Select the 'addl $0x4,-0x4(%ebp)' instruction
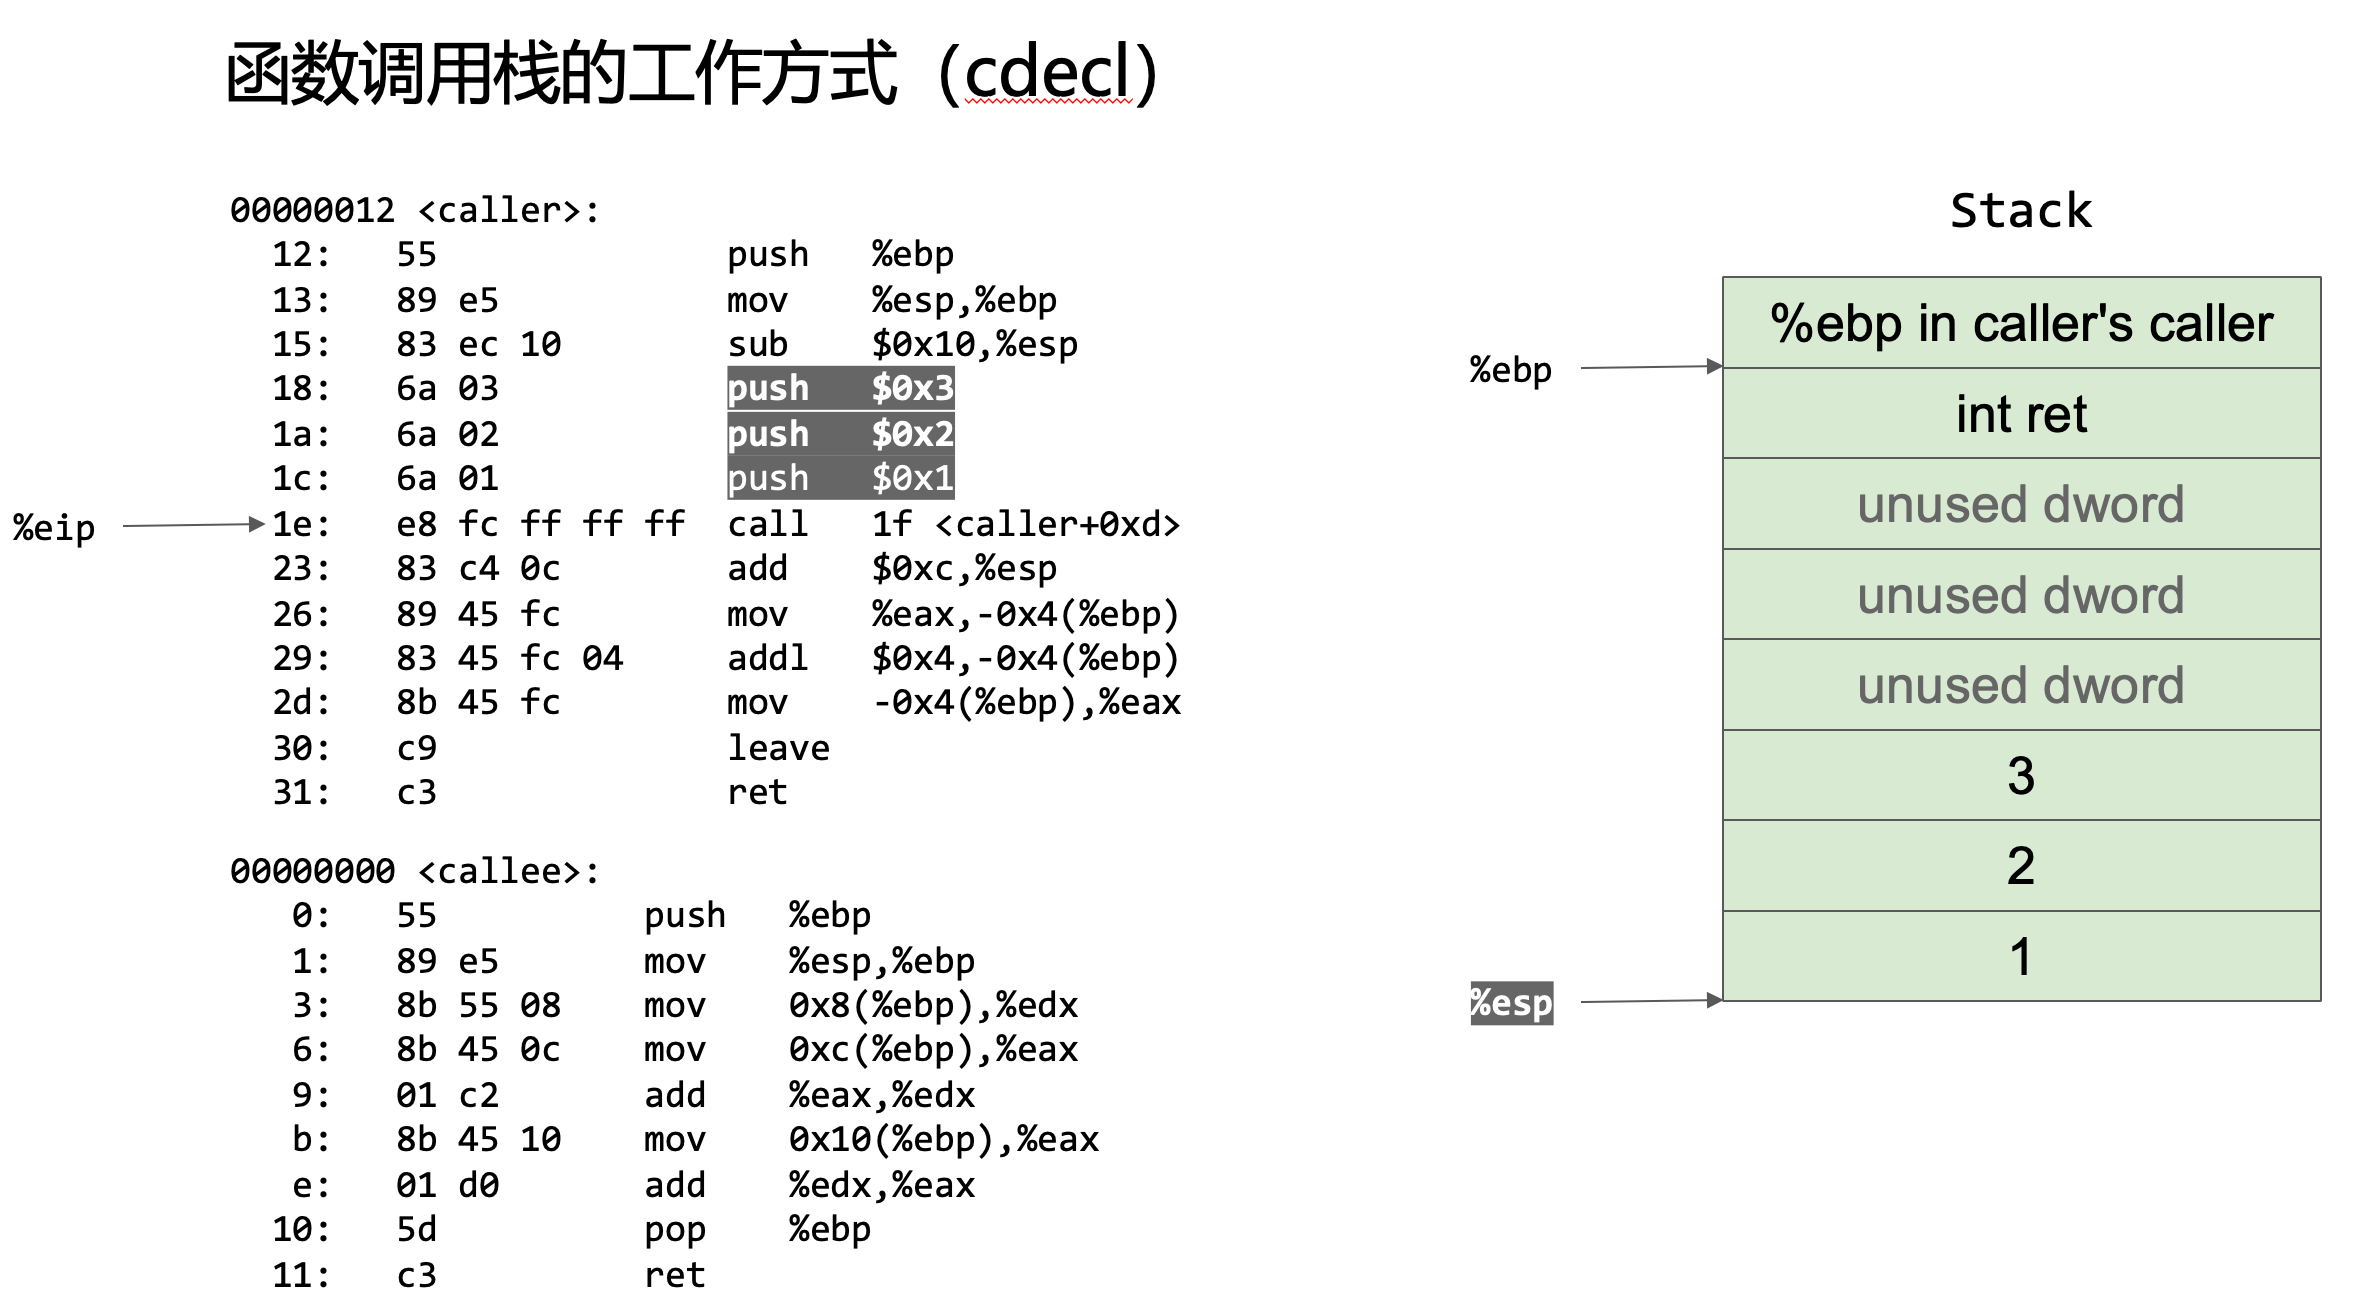2376x1308 pixels. click(x=953, y=658)
